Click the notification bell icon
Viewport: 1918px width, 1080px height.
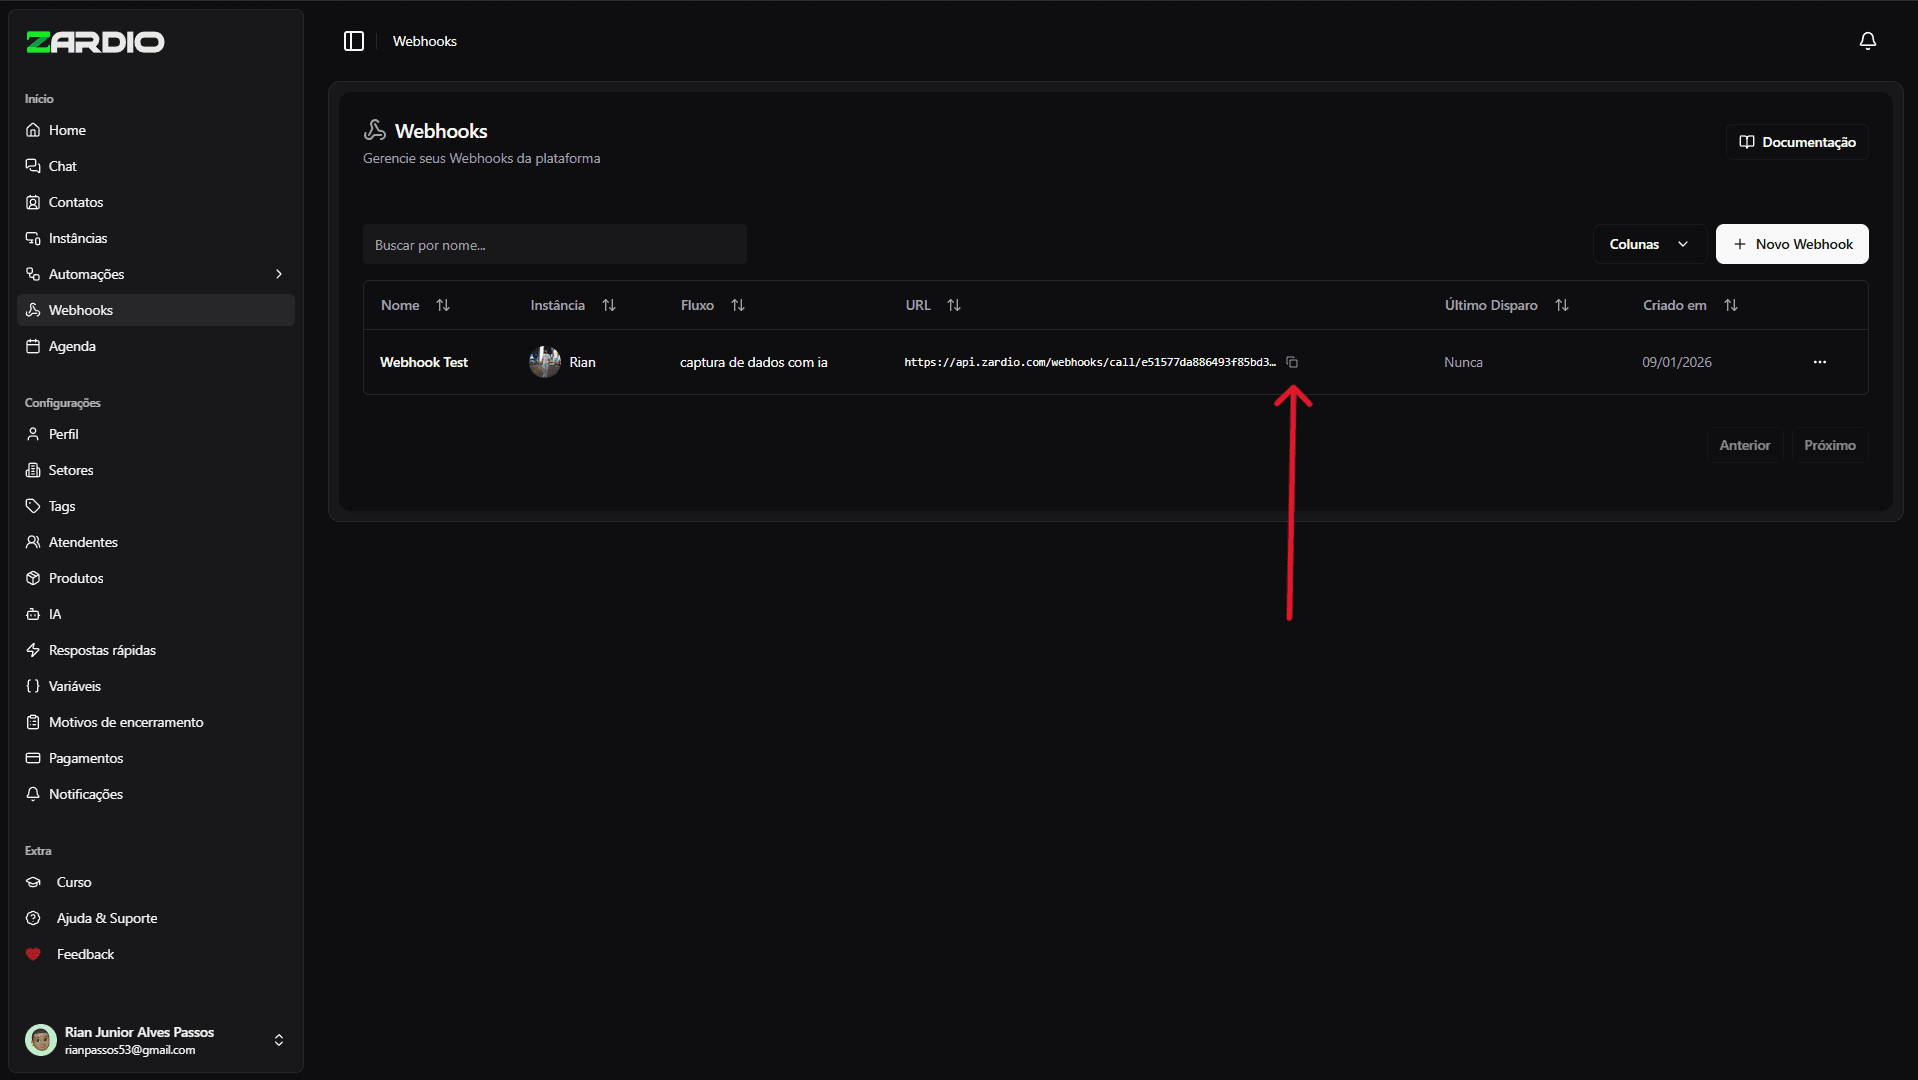[x=1868, y=40]
